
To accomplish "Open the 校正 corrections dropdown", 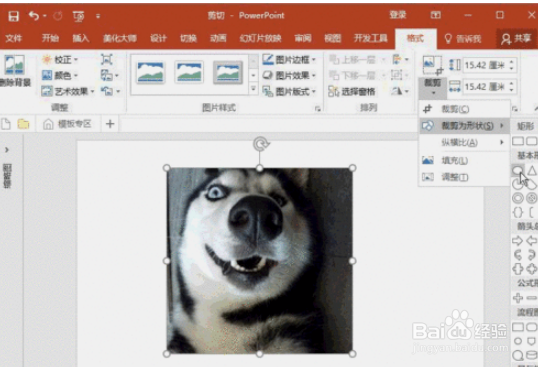I will point(60,60).
